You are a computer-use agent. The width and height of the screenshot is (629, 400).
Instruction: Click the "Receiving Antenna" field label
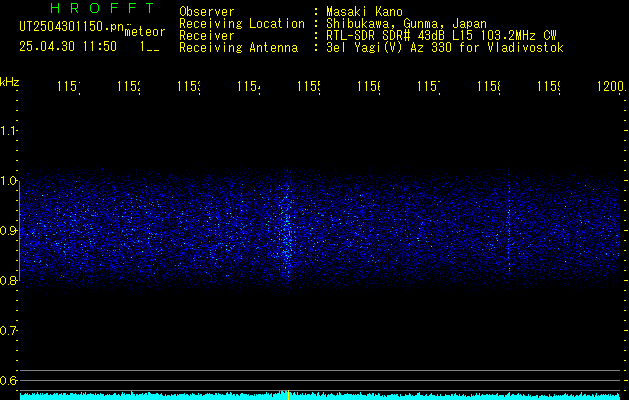[x=239, y=48]
